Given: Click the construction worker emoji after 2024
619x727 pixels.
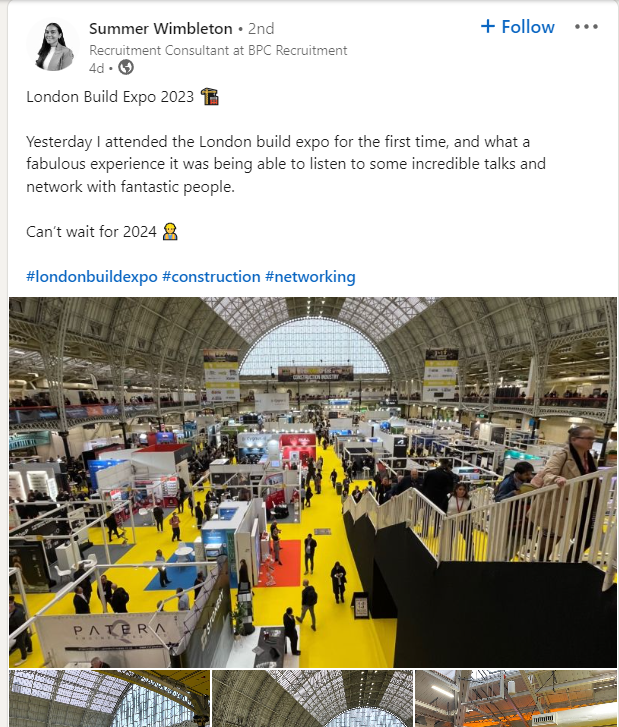Looking at the screenshot, I should point(170,232).
